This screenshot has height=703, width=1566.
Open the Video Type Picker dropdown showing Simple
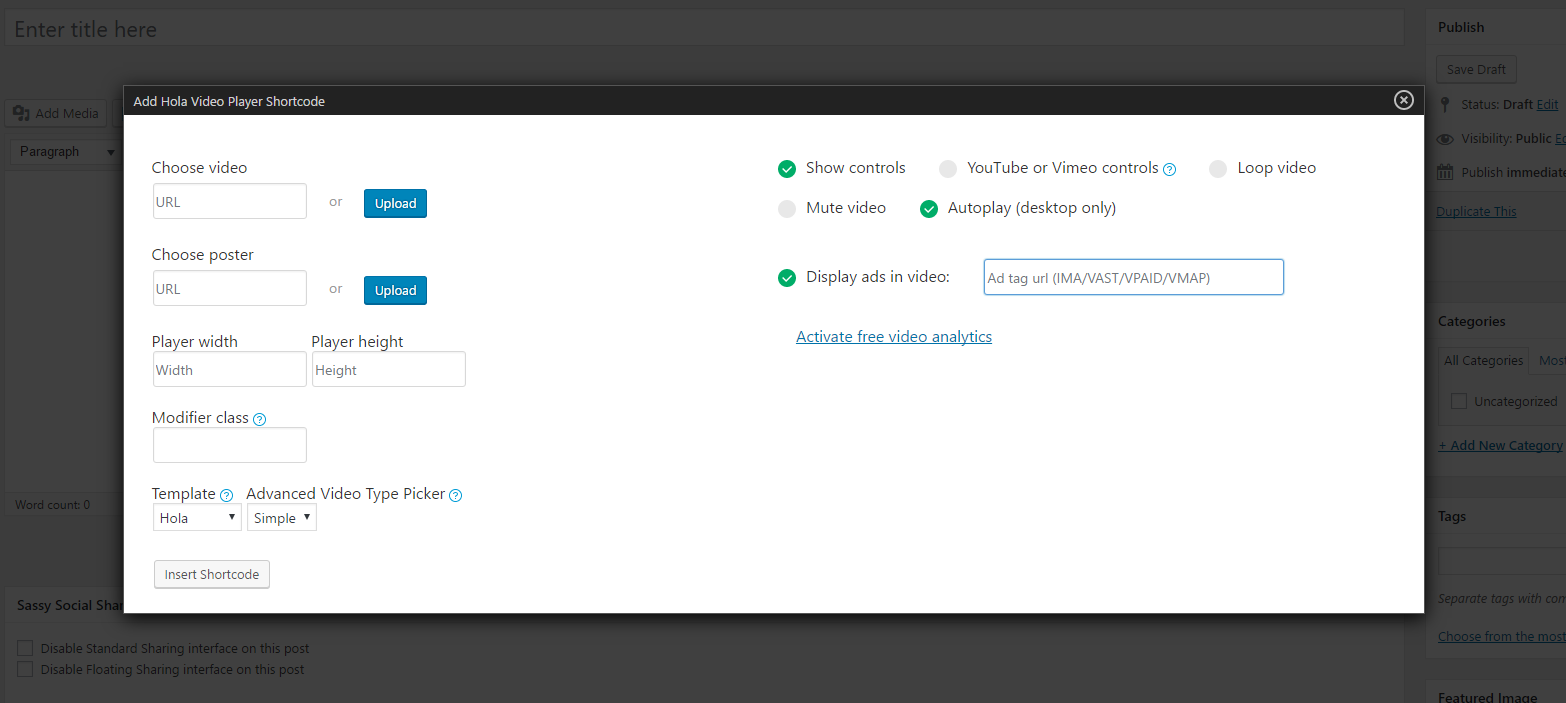coord(282,518)
